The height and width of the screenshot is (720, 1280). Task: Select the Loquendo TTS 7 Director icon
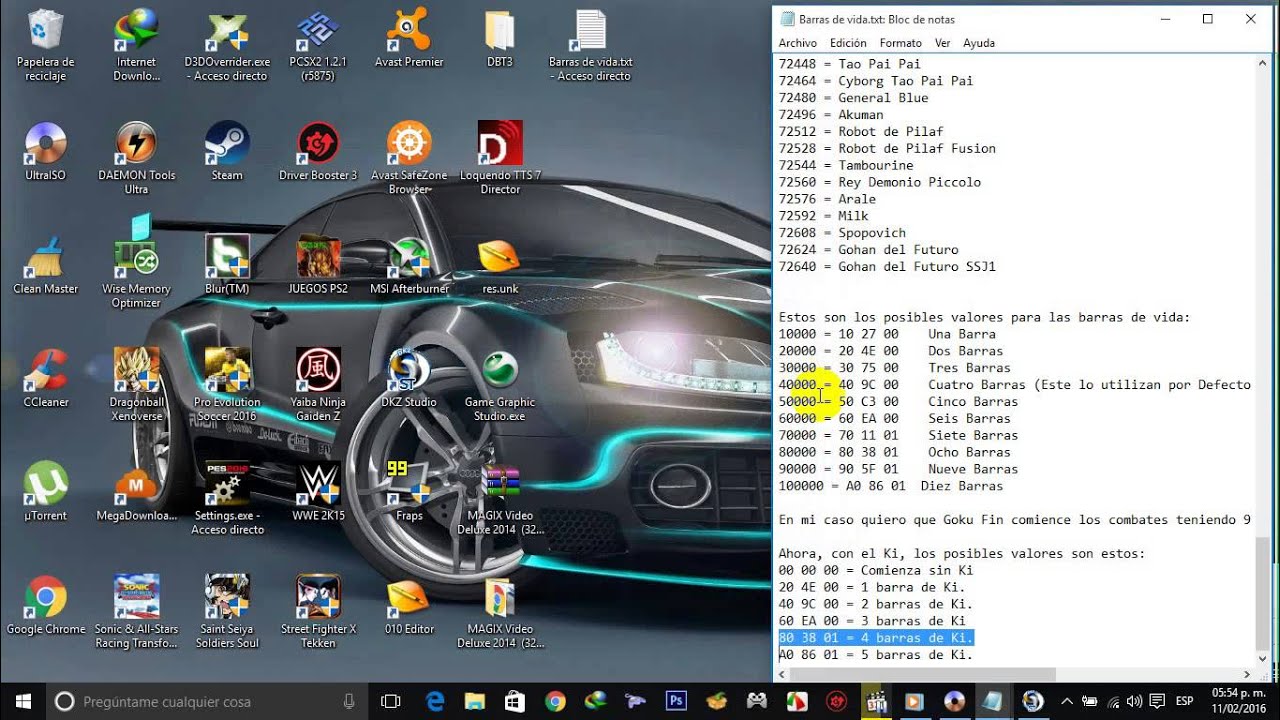[500, 159]
